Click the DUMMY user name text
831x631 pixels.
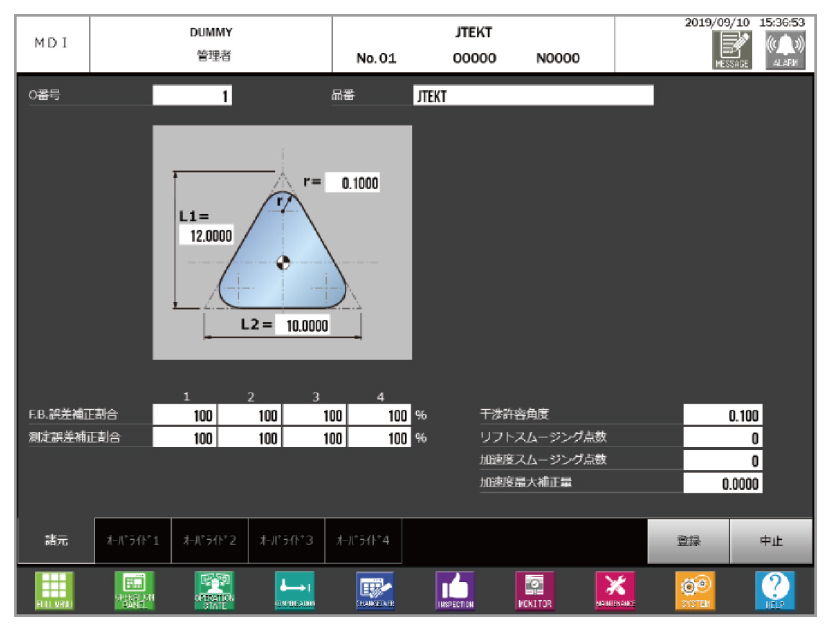pos(211,32)
